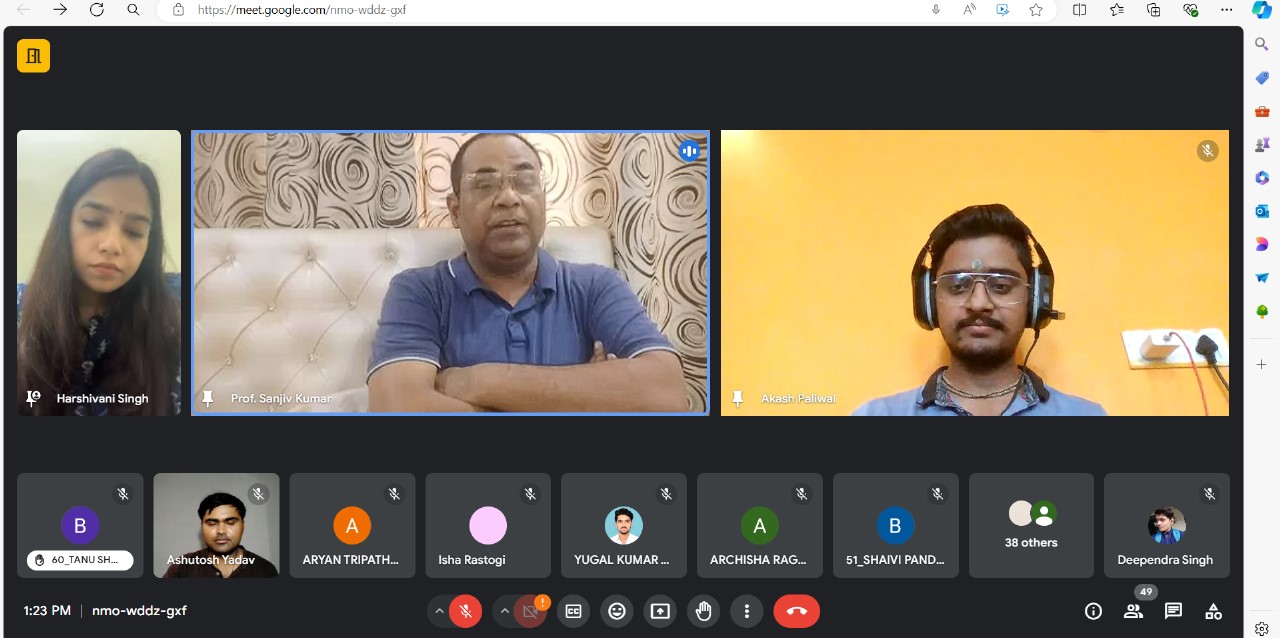Open sidebar settings gear icon

(1262, 628)
